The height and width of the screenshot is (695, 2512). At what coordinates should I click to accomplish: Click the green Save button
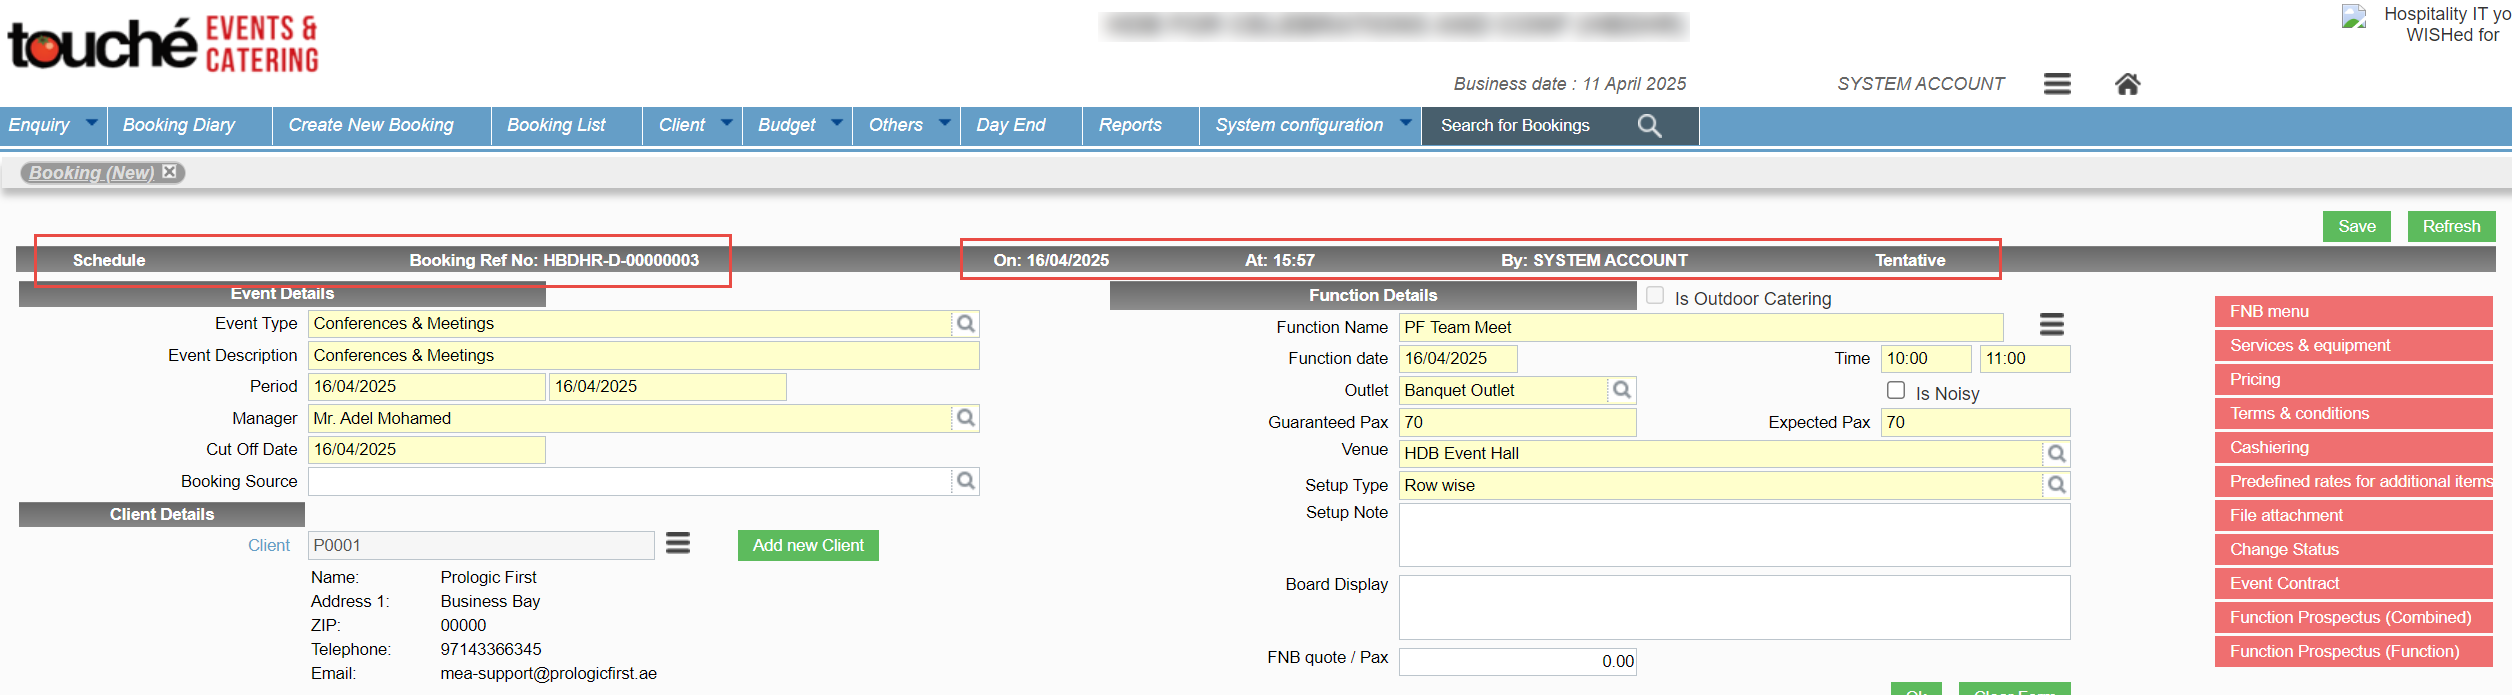point(2356,226)
